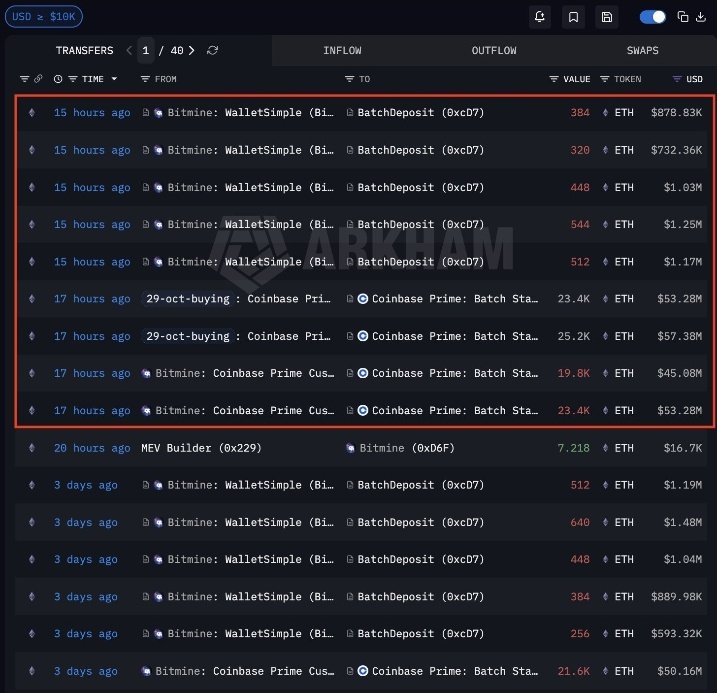Click Ethereum chain icon in MEV Builder row
717x693 pixels.
(32, 448)
